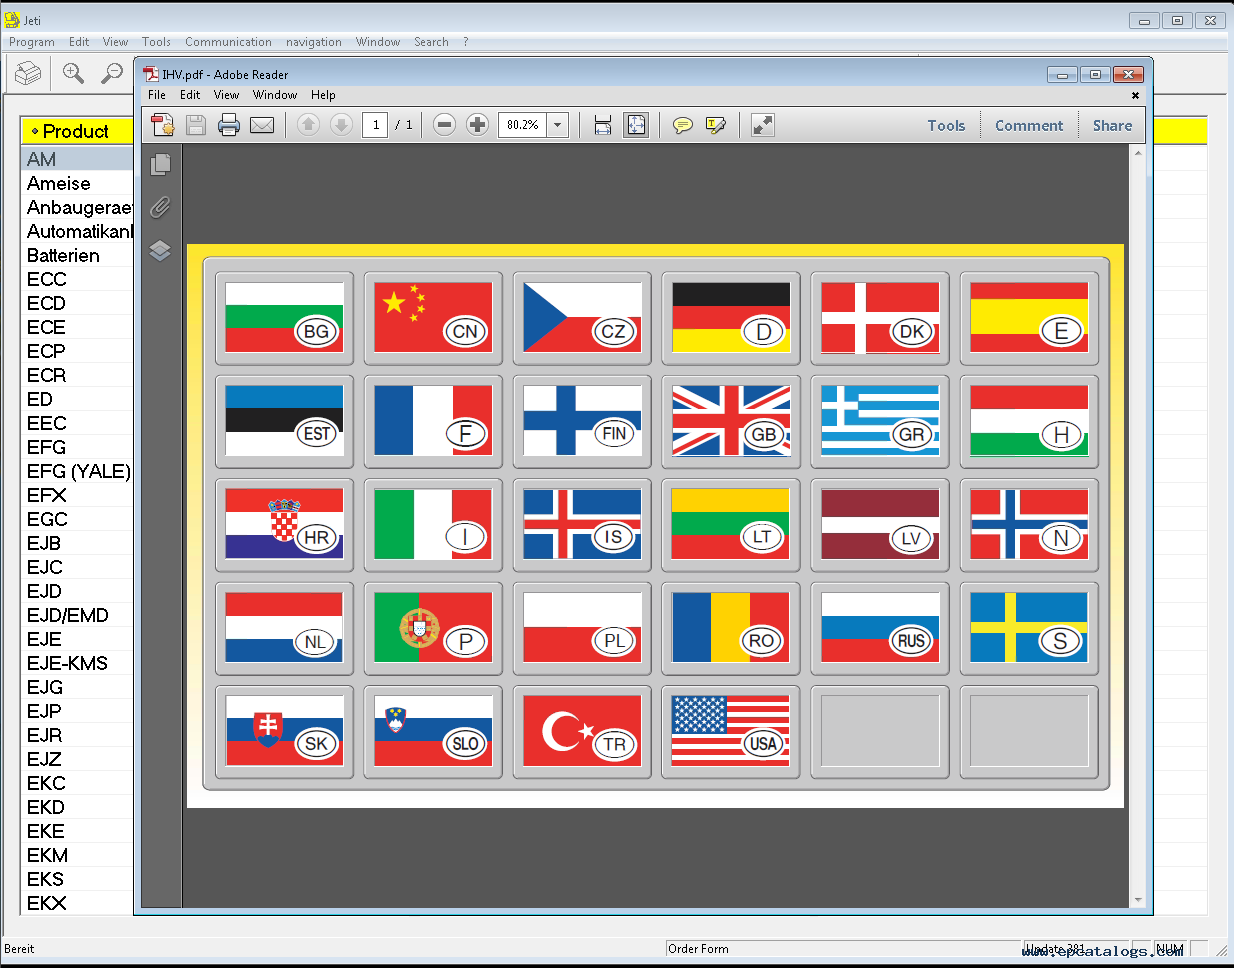Close the PDF document with small x
The width and height of the screenshot is (1234, 968).
[1135, 95]
